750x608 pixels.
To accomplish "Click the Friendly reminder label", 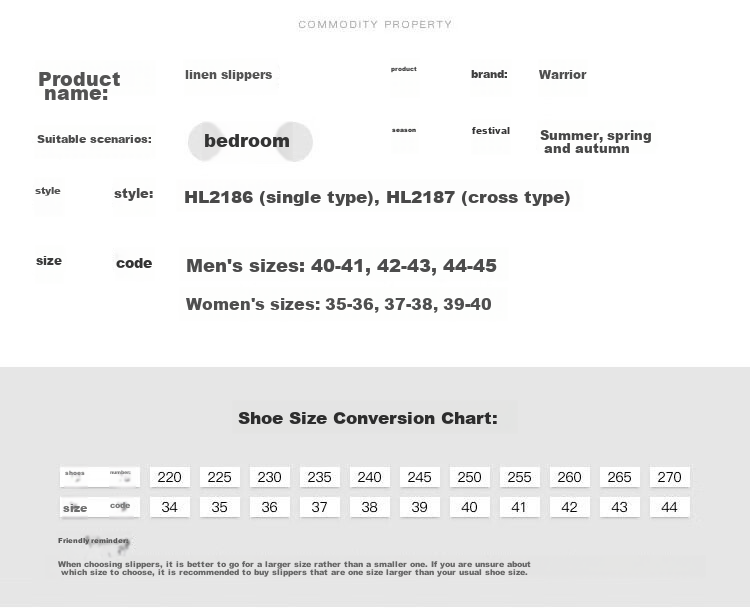I will pos(93,541).
